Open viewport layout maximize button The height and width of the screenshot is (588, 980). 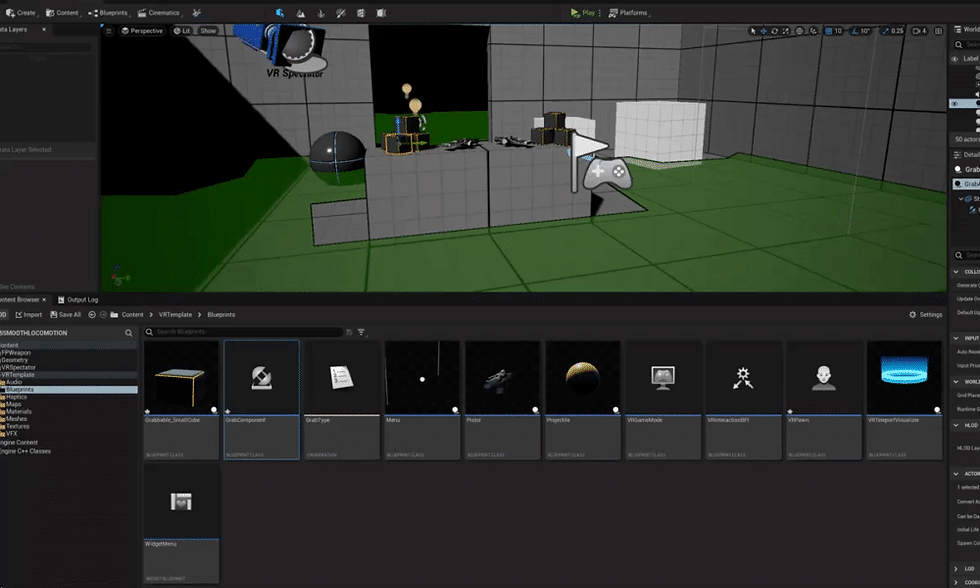(x=938, y=31)
